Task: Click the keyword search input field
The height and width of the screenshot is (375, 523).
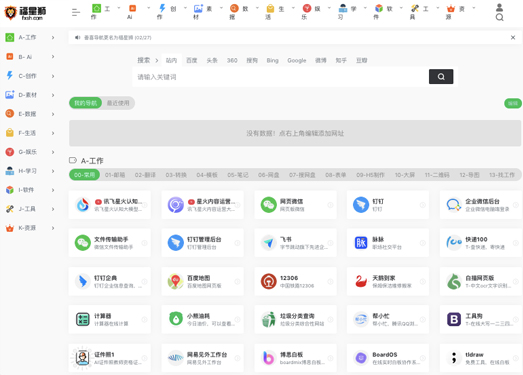Action: (280, 77)
